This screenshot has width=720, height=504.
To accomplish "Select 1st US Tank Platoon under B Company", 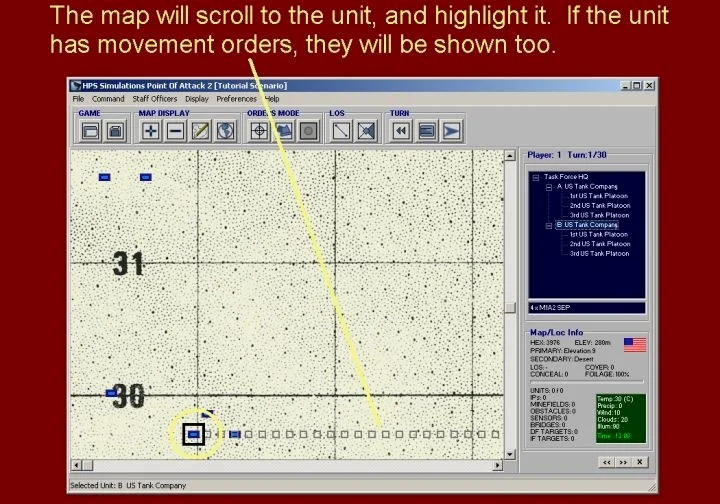I will click(599, 235).
